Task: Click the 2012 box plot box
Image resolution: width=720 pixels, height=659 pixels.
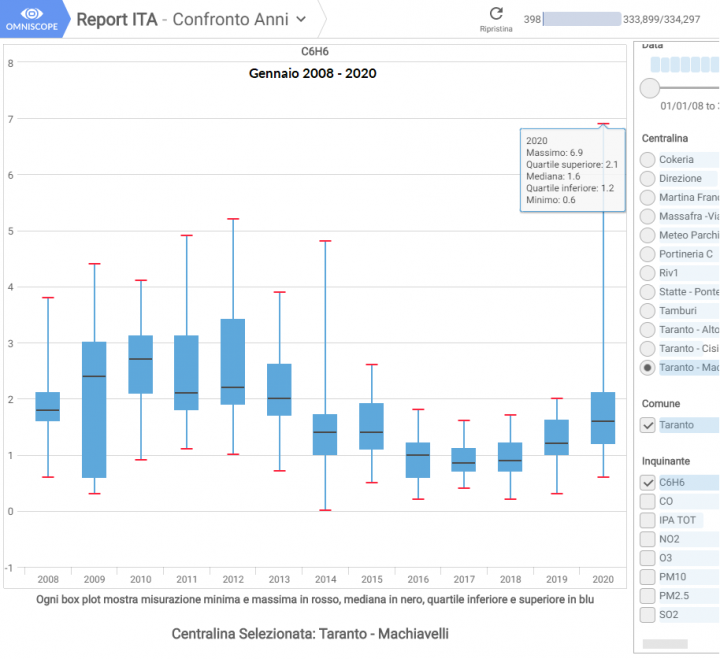Action: click(x=232, y=361)
